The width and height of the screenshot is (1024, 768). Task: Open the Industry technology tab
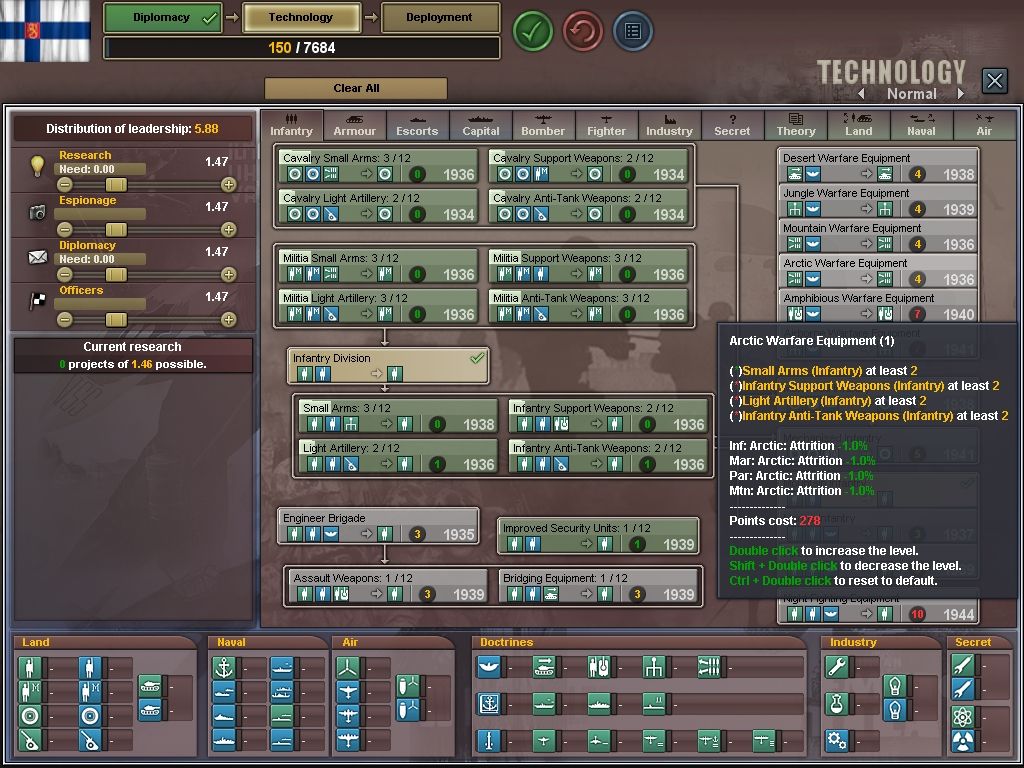click(x=669, y=125)
